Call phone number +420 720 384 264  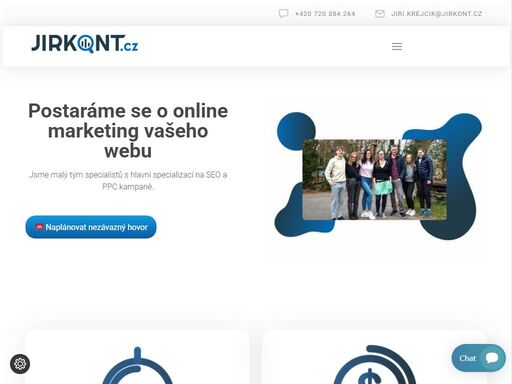[x=325, y=14]
